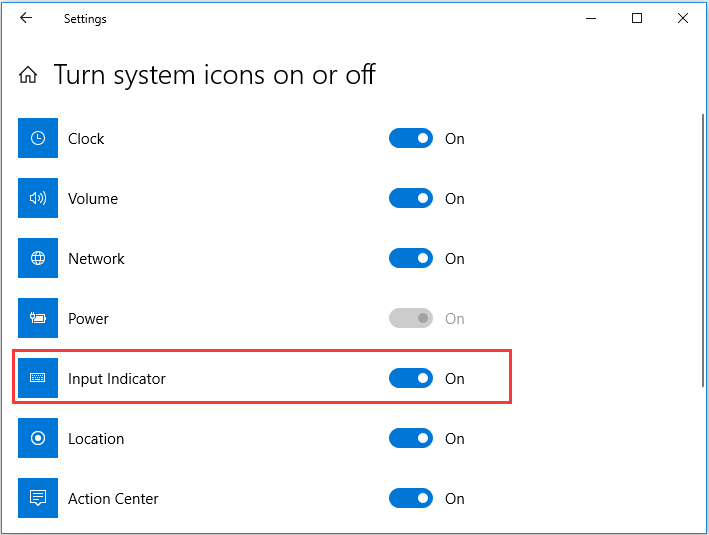Click the Clock icon tile
Screen dimensions: 709x535
[38, 138]
